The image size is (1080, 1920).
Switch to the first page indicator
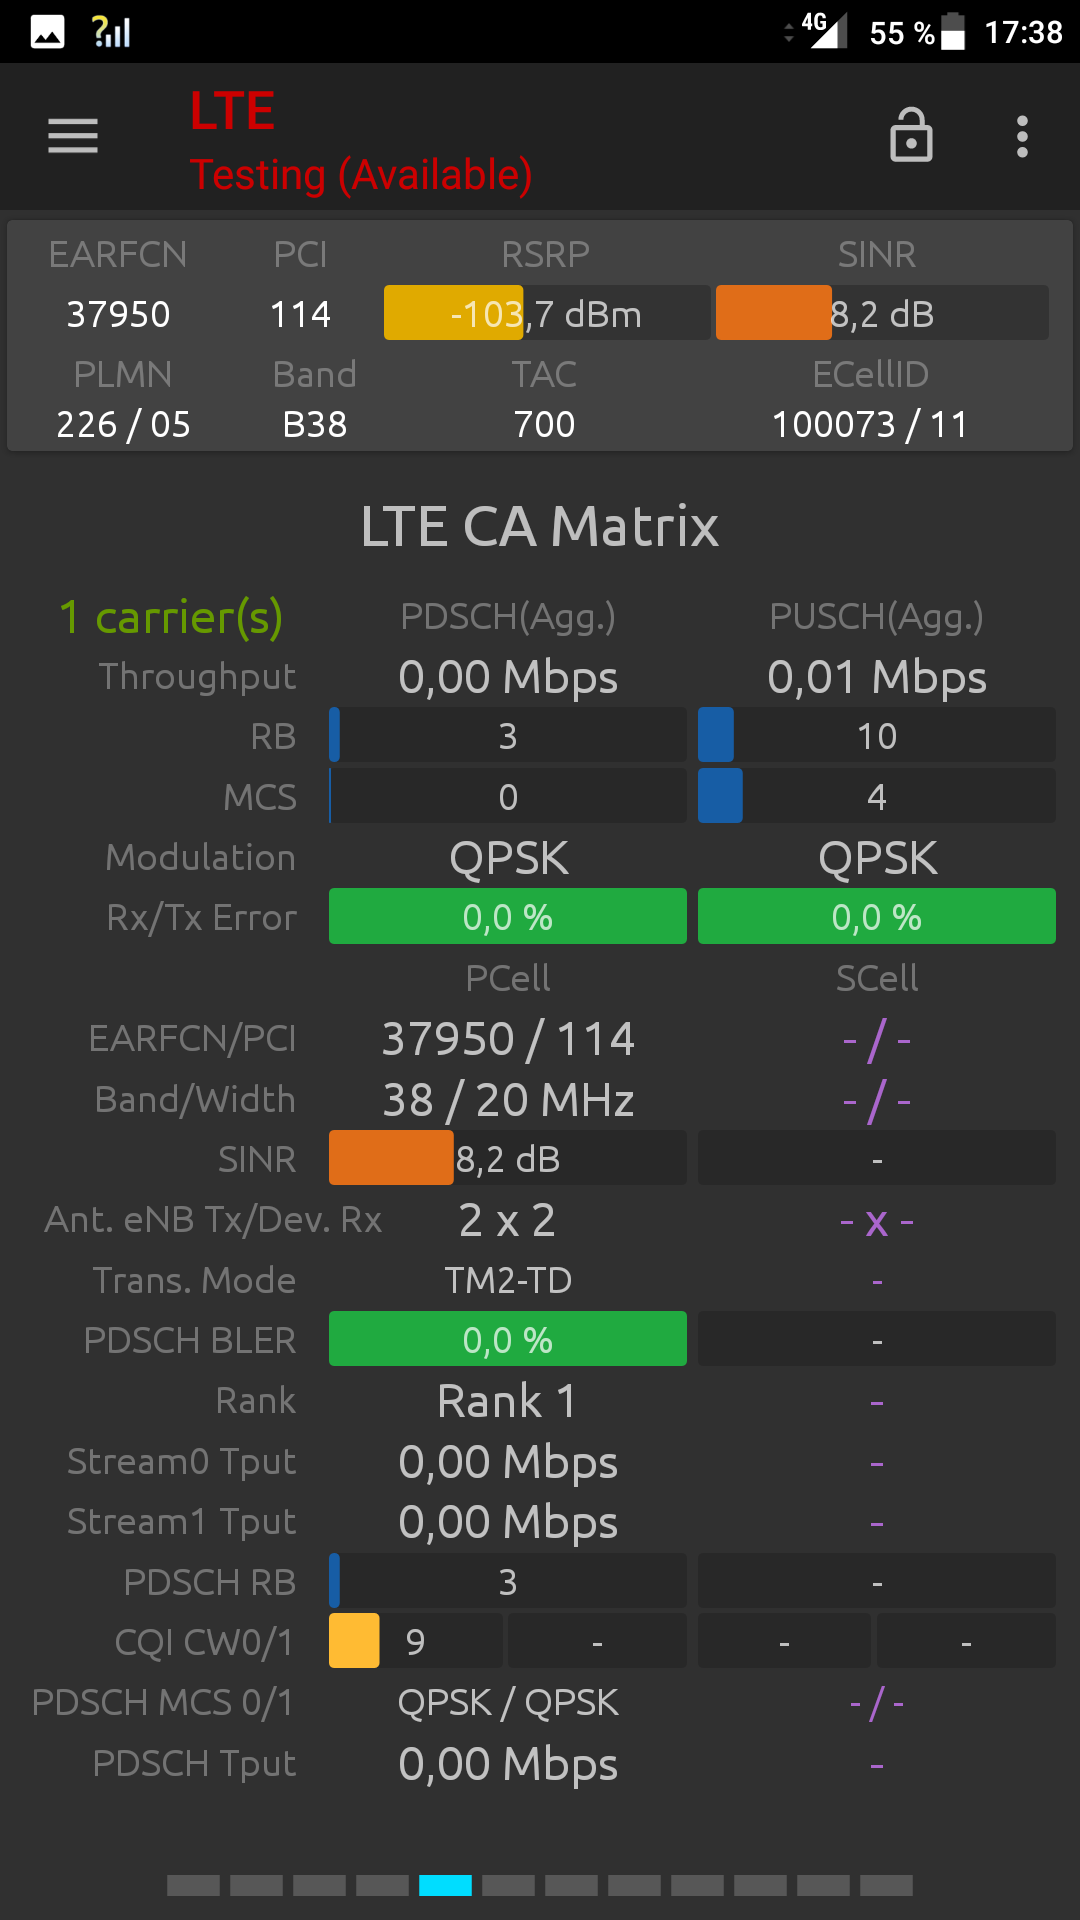point(193,1885)
